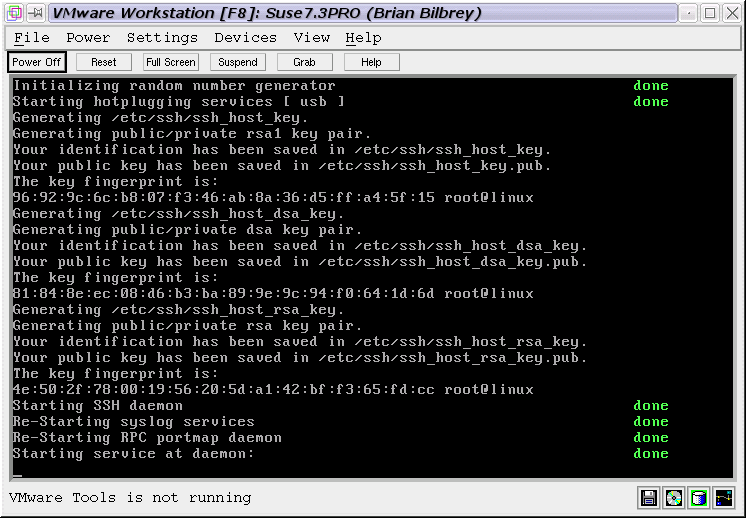
Task: Suspend the virtual machine
Action: pyautogui.click(x=238, y=62)
